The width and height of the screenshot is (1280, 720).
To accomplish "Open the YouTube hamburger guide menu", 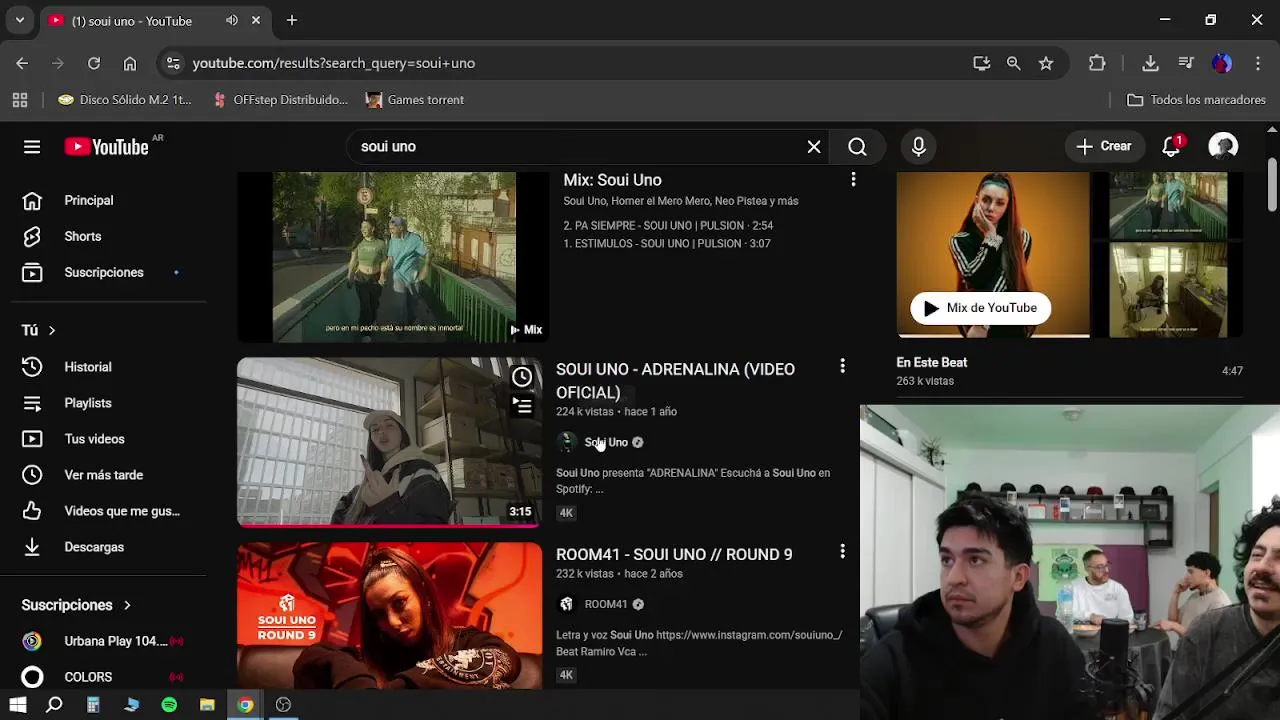I will click(x=32, y=147).
